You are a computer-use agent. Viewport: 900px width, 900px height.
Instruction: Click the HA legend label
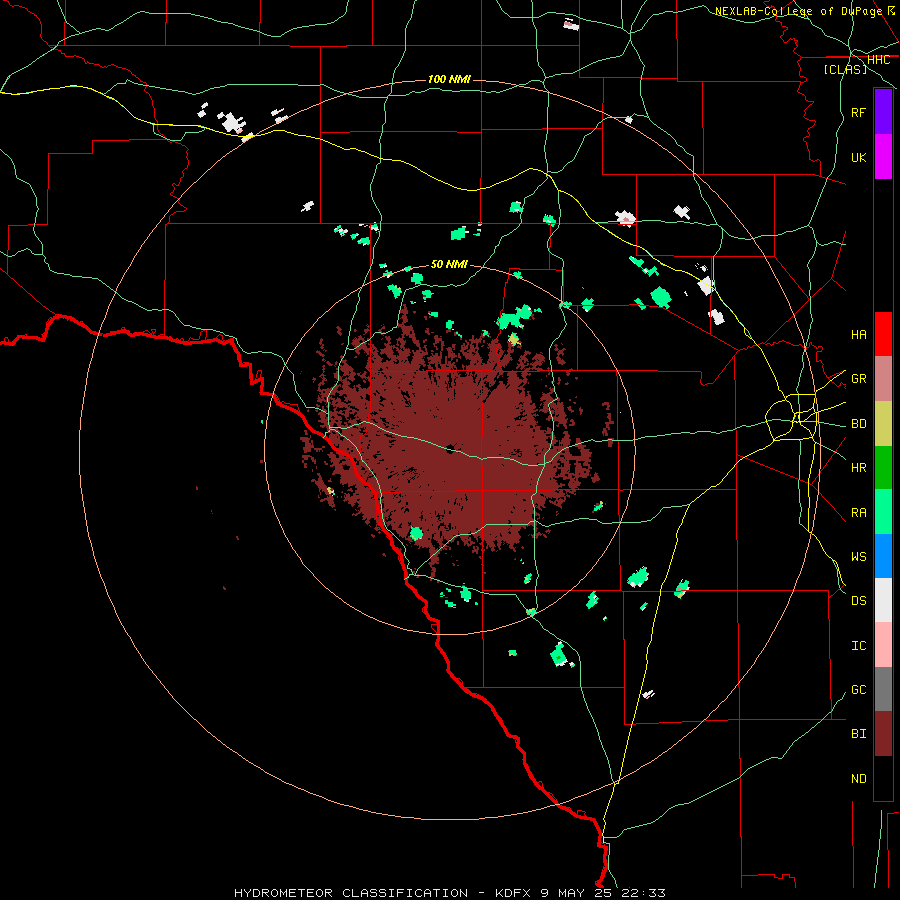(x=858, y=334)
